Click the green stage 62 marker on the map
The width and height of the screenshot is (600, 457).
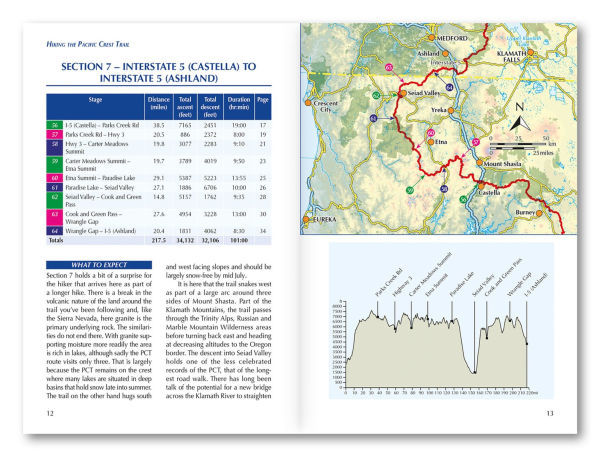(377, 95)
